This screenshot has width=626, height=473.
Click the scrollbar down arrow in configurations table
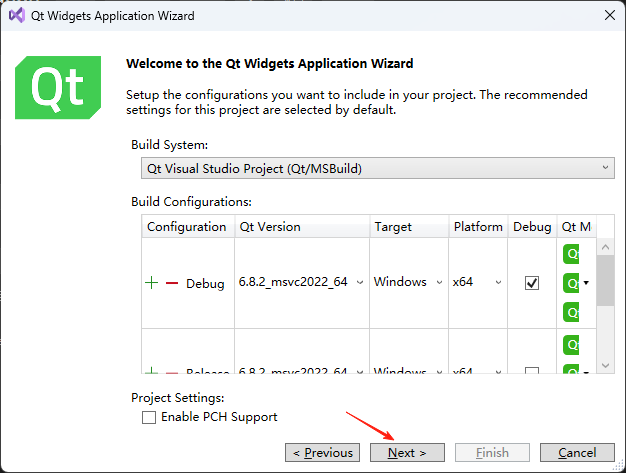(x=605, y=365)
